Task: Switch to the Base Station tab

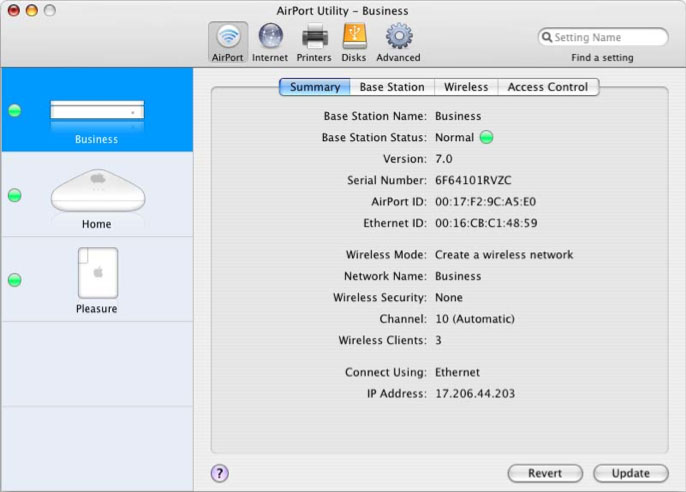Action: [x=392, y=87]
